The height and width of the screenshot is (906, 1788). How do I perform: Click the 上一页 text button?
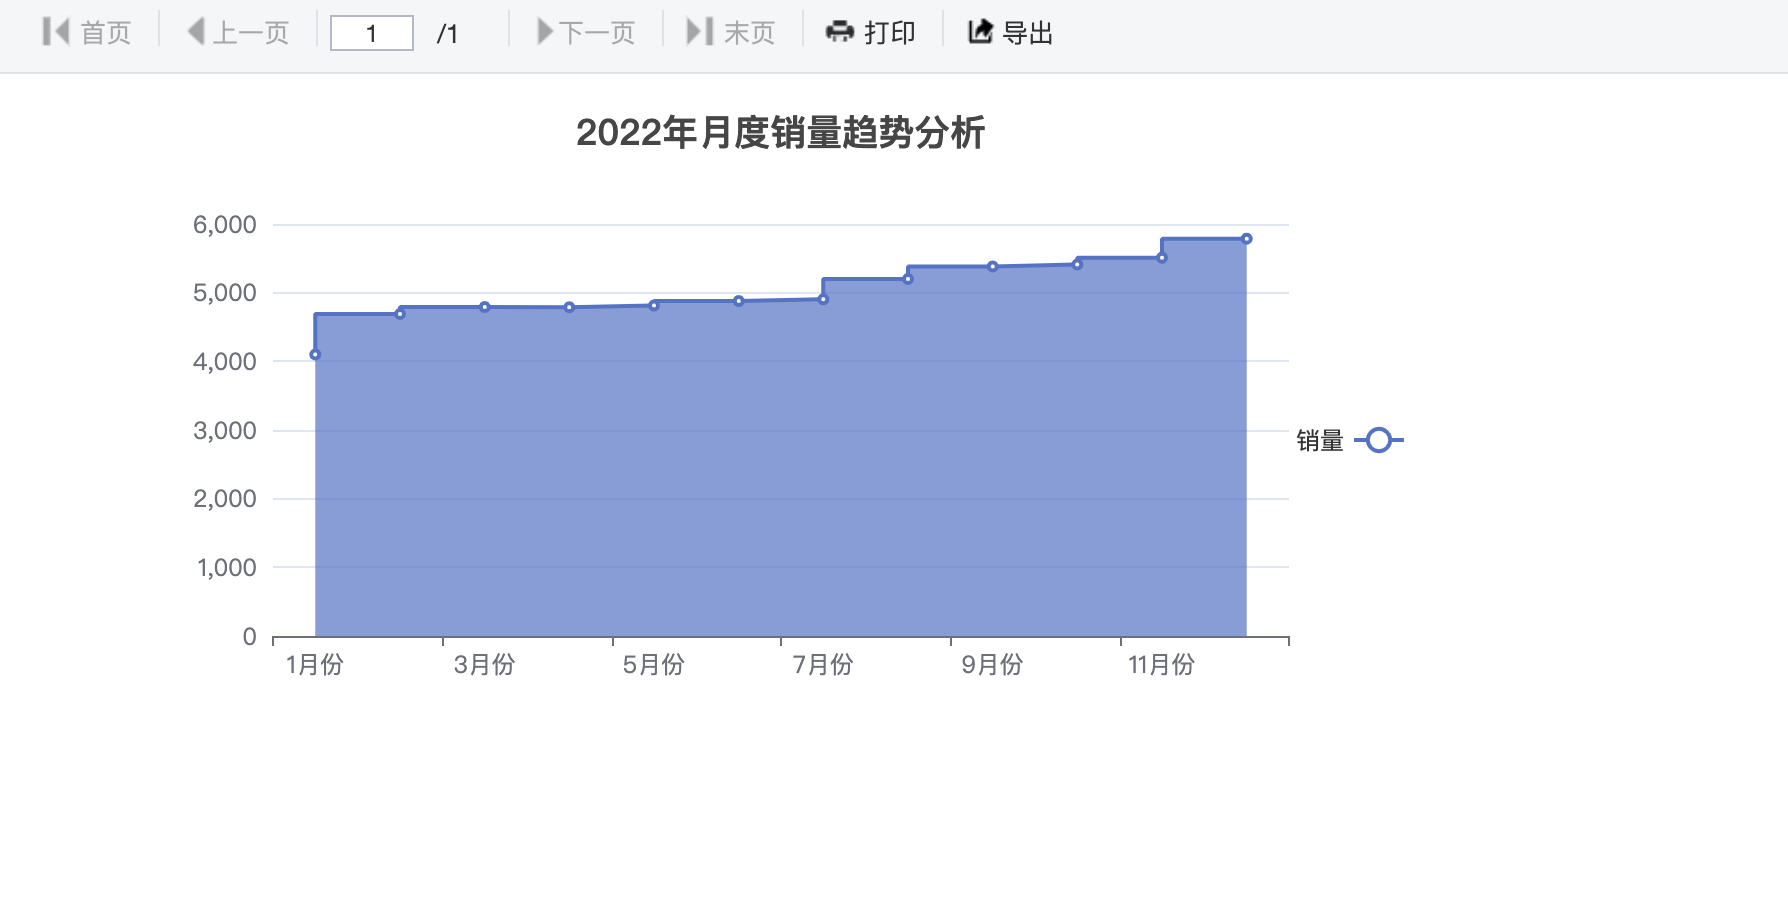click(x=251, y=33)
